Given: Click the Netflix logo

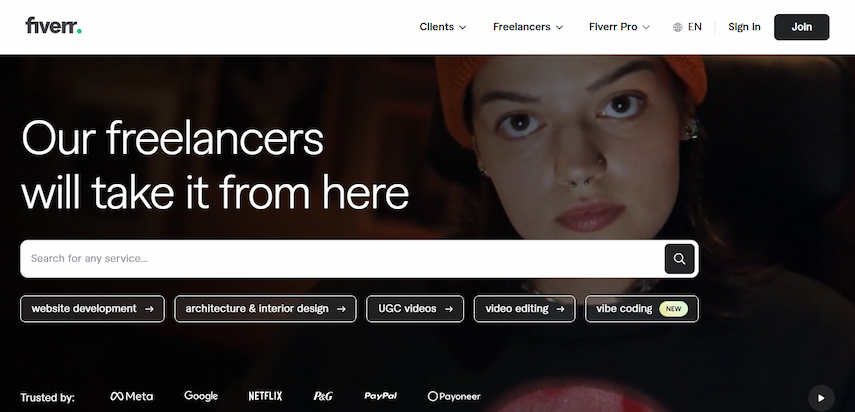Looking at the screenshot, I should [x=266, y=396].
